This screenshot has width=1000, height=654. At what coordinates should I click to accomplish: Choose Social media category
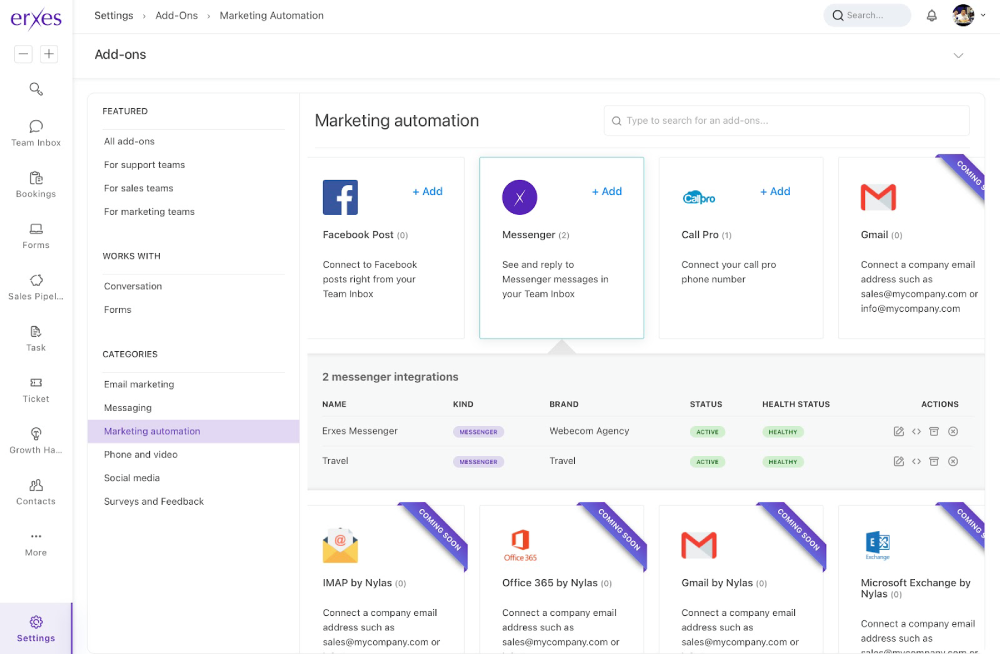(132, 478)
